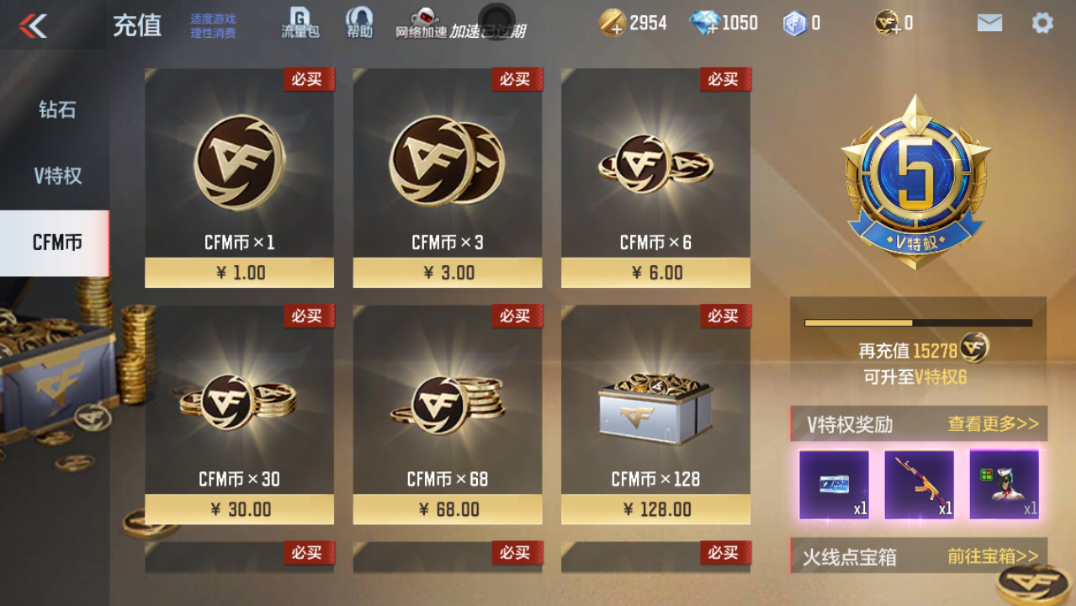Image resolution: width=1076 pixels, height=606 pixels.
Task: Switch to the V特权 tab
Action: pyautogui.click(x=56, y=176)
